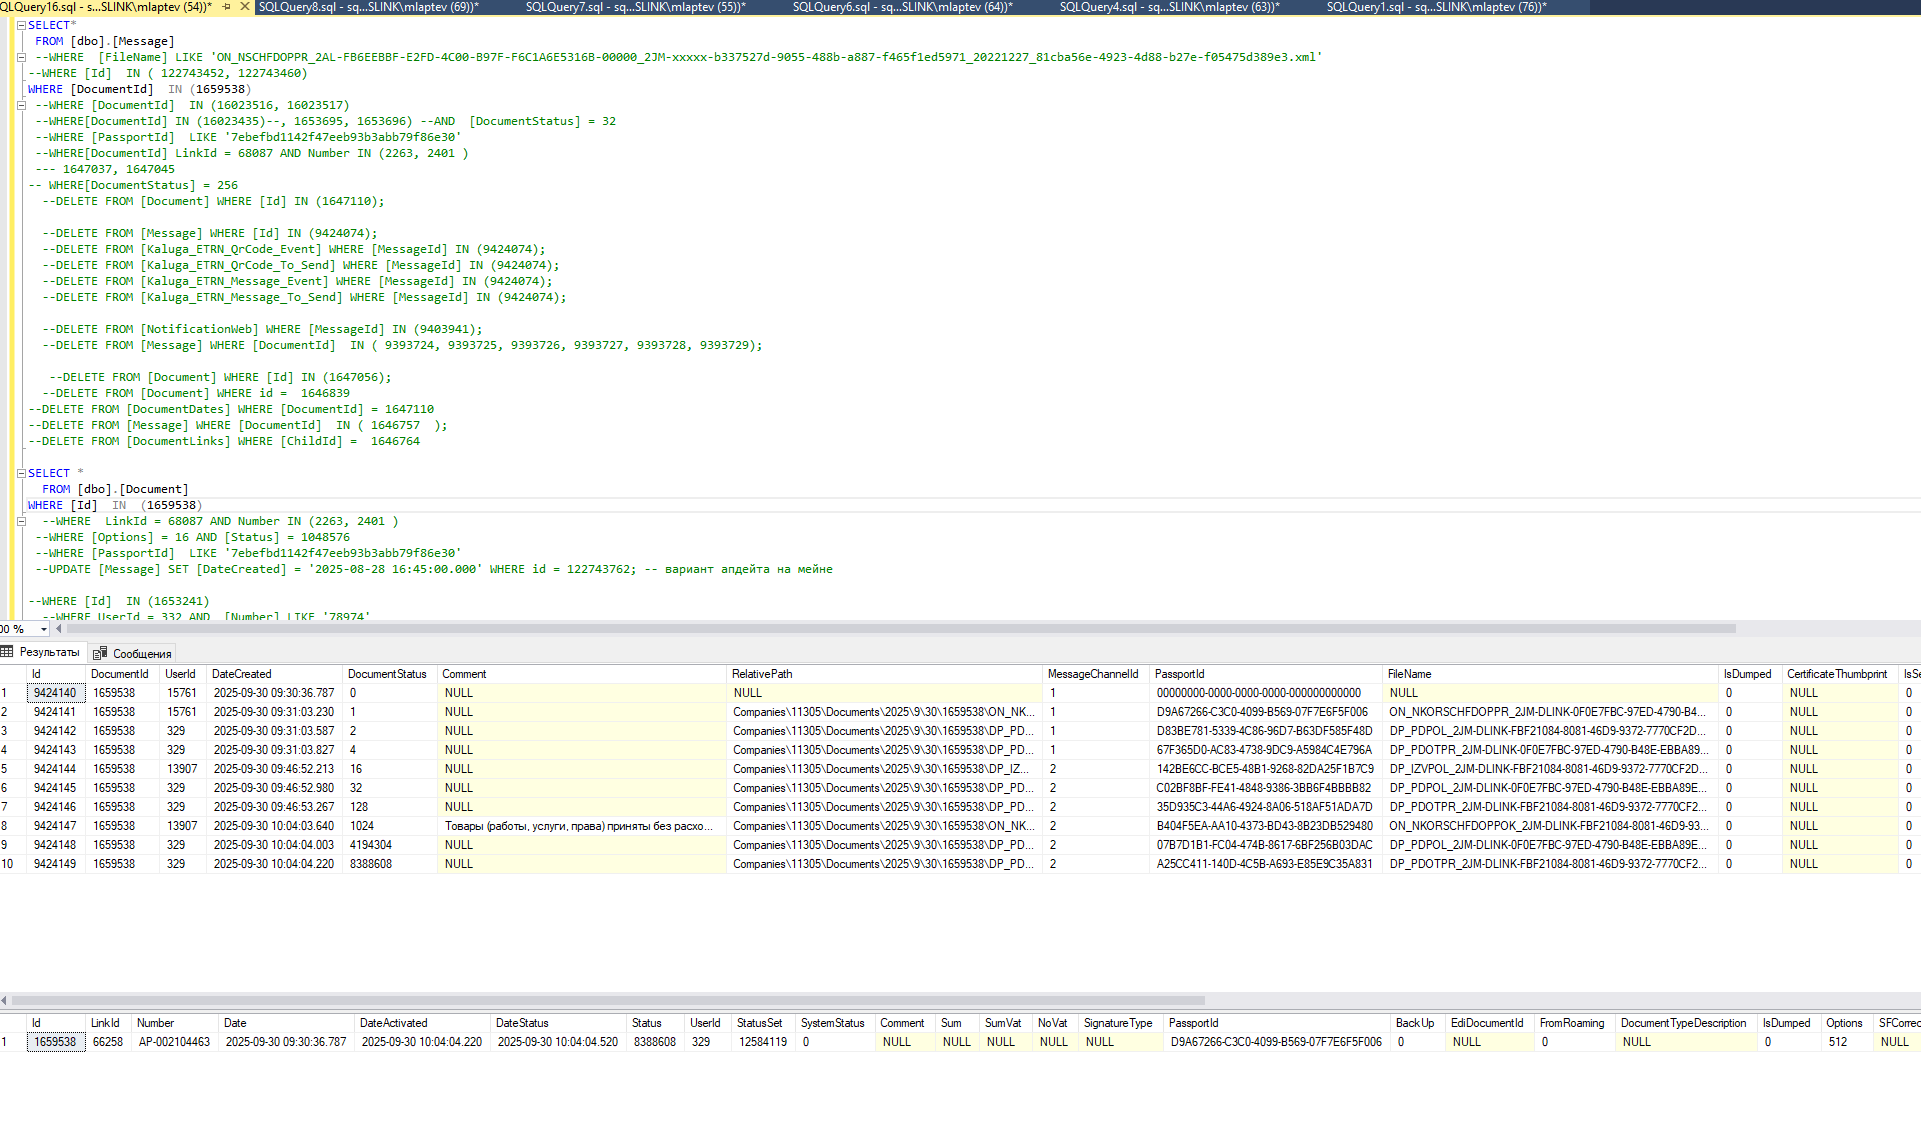The height and width of the screenshot is (1142, 1921).
Task: Collapse the second SELECT from Document block
Action: [21, 473]
